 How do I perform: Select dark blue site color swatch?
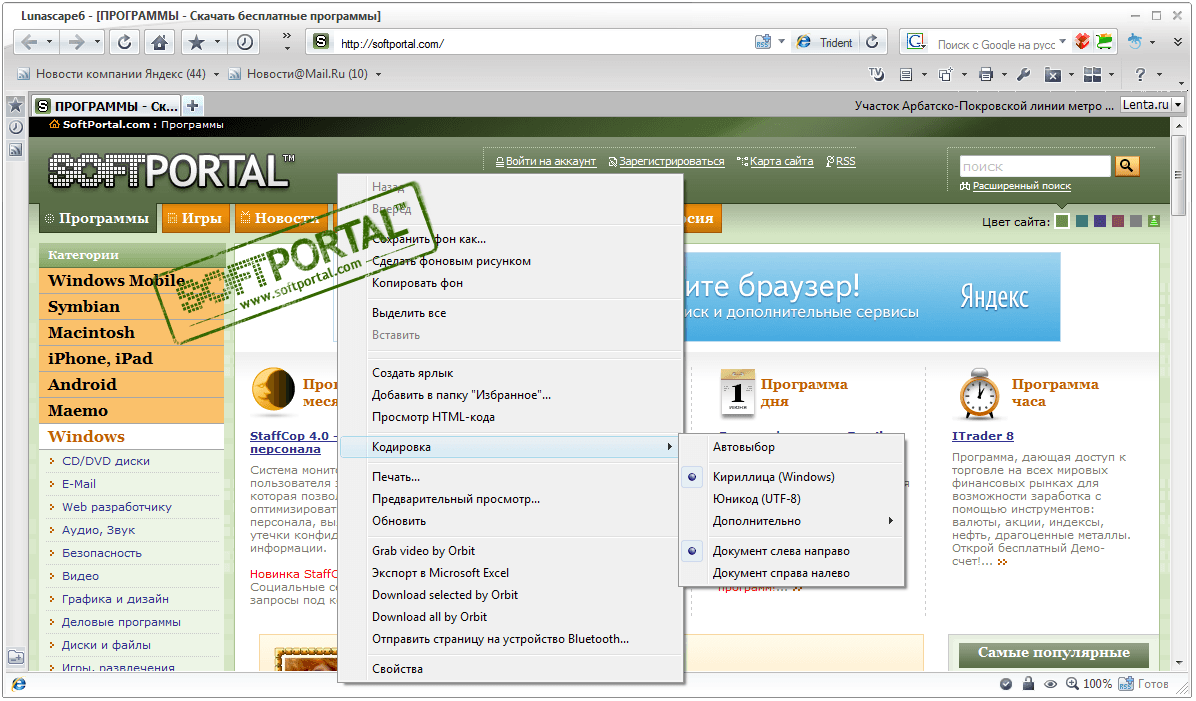[x=1099, y=221]
